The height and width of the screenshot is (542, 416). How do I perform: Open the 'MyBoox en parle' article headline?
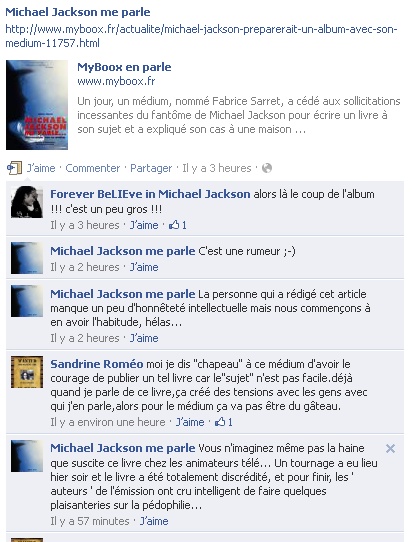[x=124, y=67]
